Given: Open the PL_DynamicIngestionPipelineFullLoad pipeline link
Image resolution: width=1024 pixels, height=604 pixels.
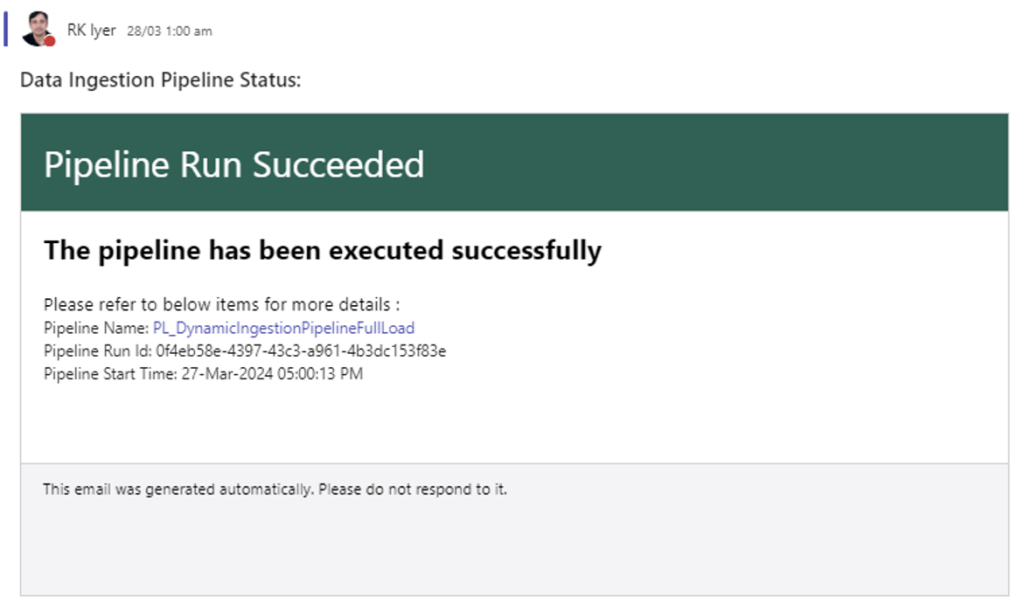Looking at the screenshot, I should (x=283, y=328).
